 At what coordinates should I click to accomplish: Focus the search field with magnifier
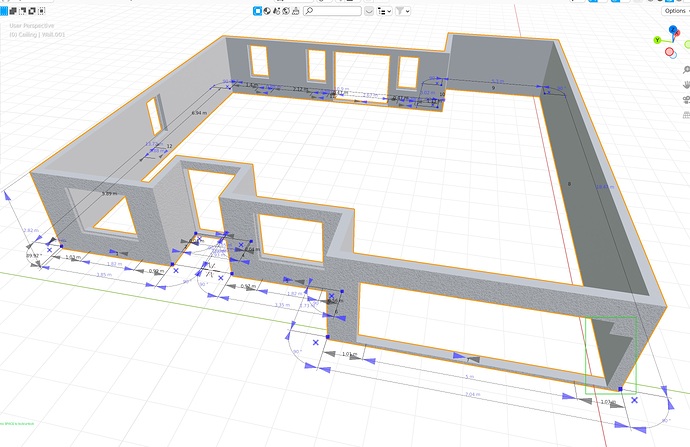coord(333,11)
